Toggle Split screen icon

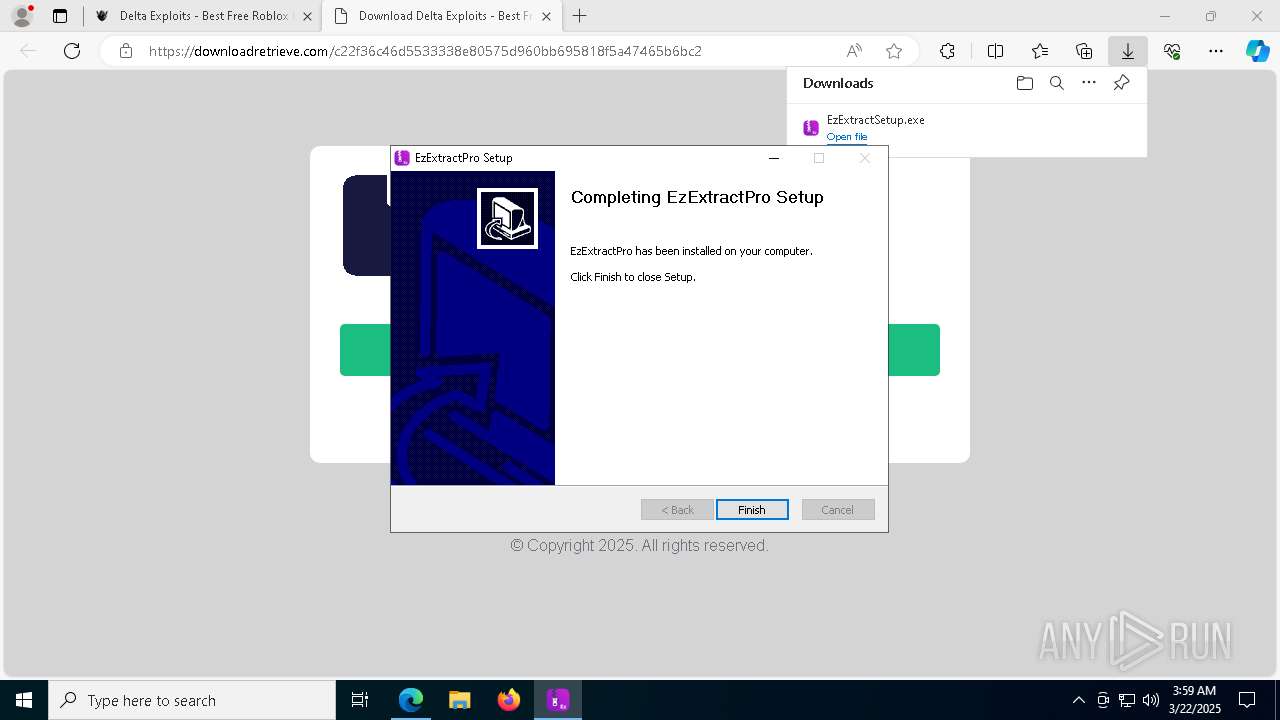click(x=995, y=51)
